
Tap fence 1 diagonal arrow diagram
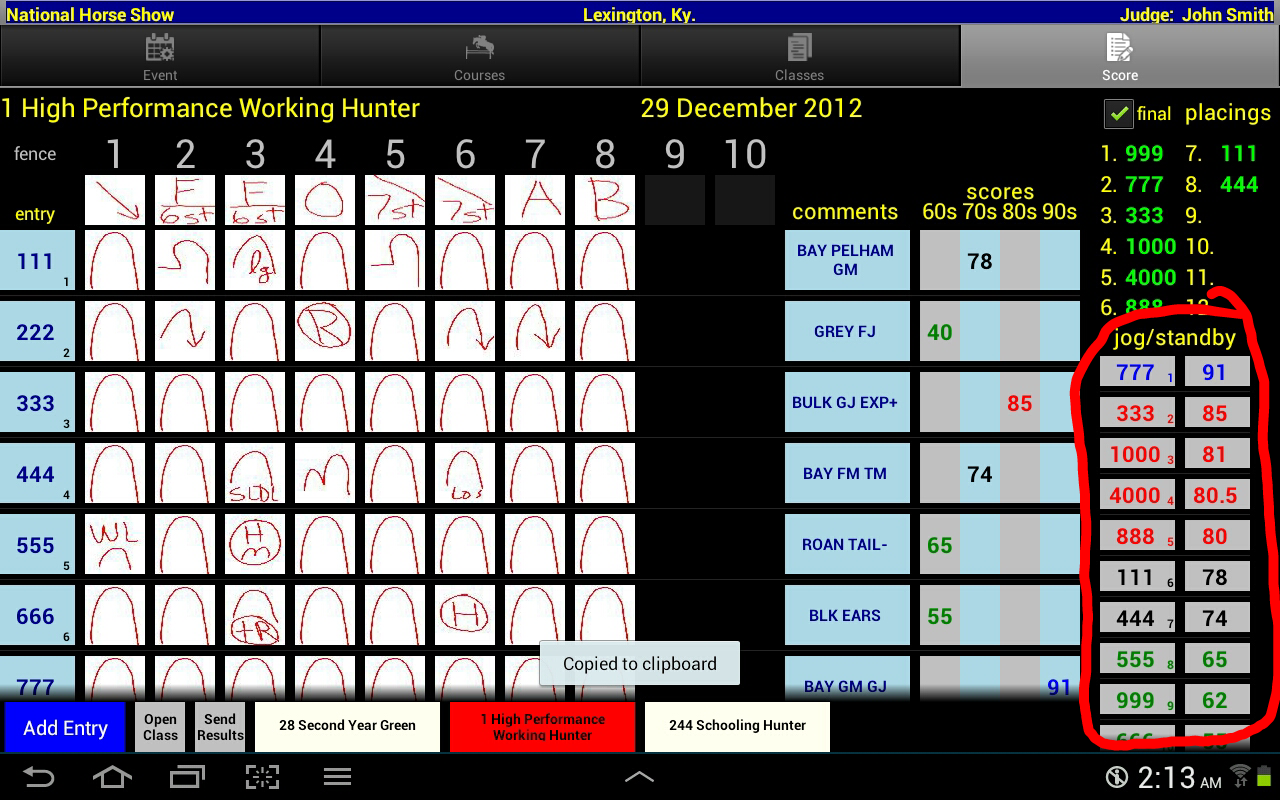(x=115, y=200)
